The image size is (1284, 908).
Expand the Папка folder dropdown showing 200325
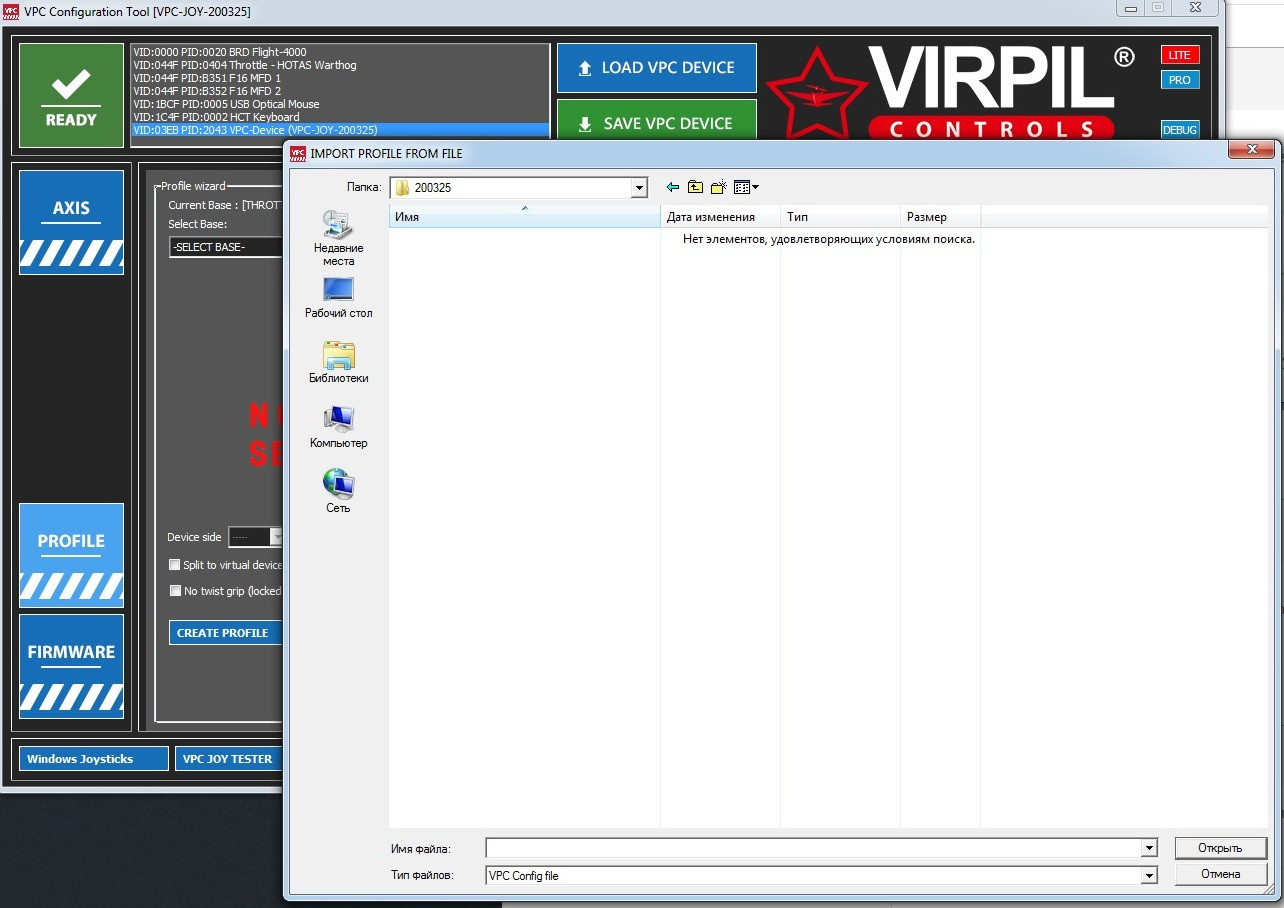pos(639,187)
